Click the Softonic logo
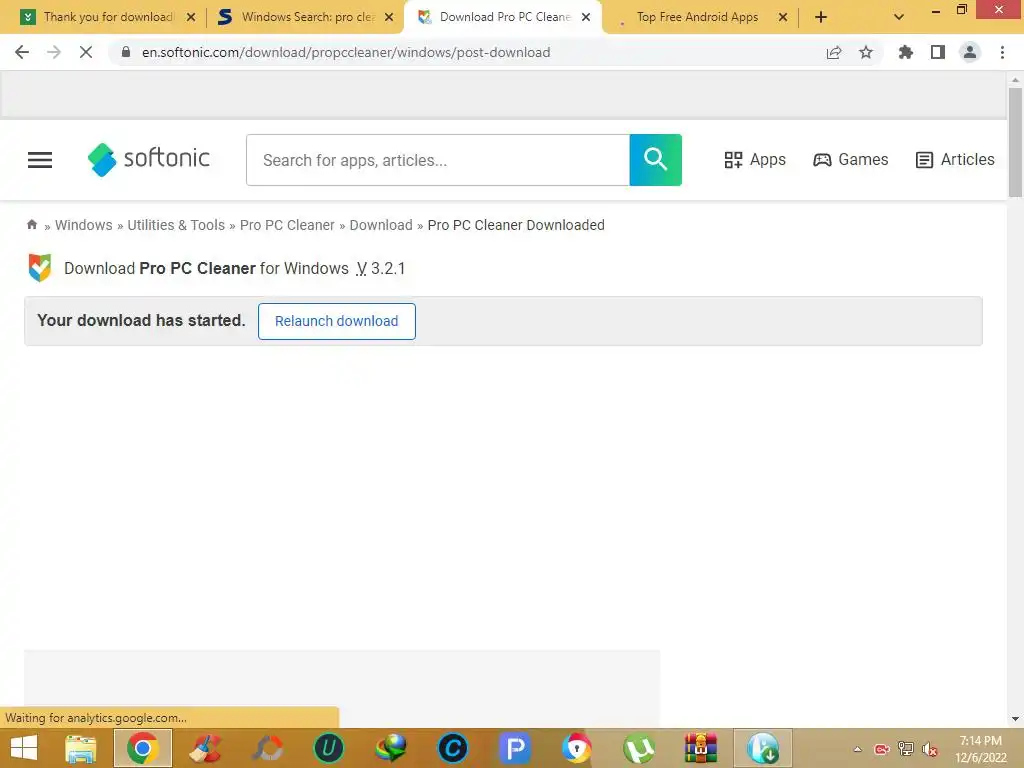Viewport: 1024px width, 768px height. (148, 159)
